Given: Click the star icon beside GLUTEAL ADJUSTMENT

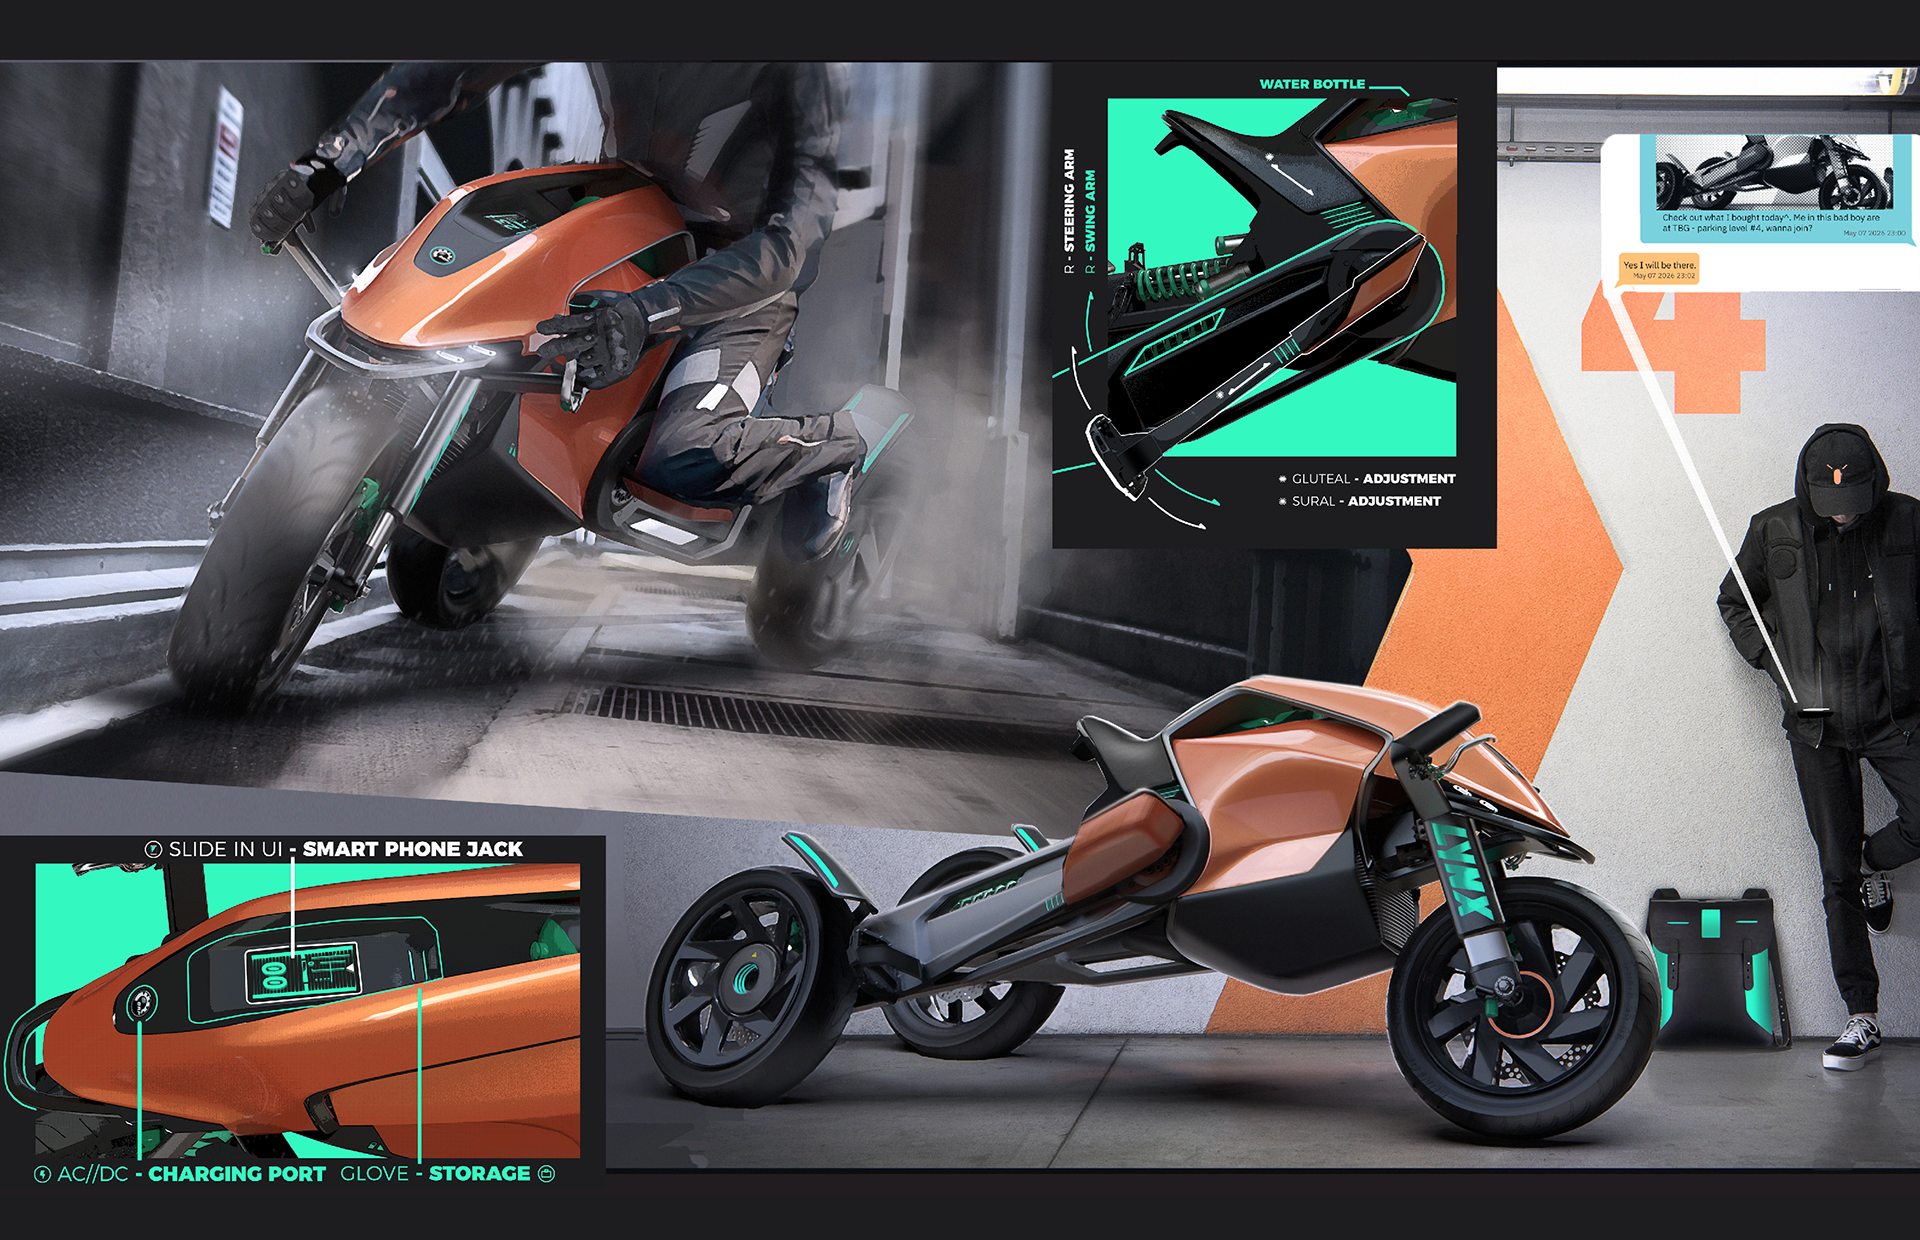Looking at the screenshot, I should 1283,478.
